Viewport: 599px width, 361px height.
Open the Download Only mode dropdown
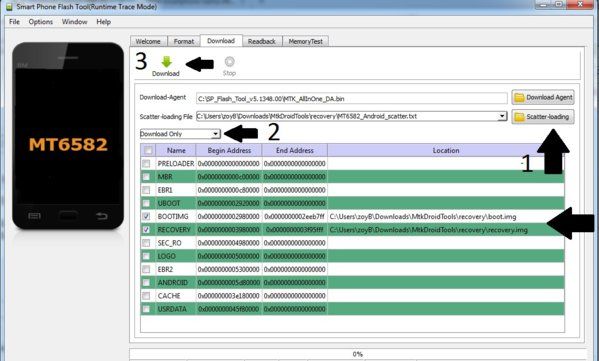[216, 134]
